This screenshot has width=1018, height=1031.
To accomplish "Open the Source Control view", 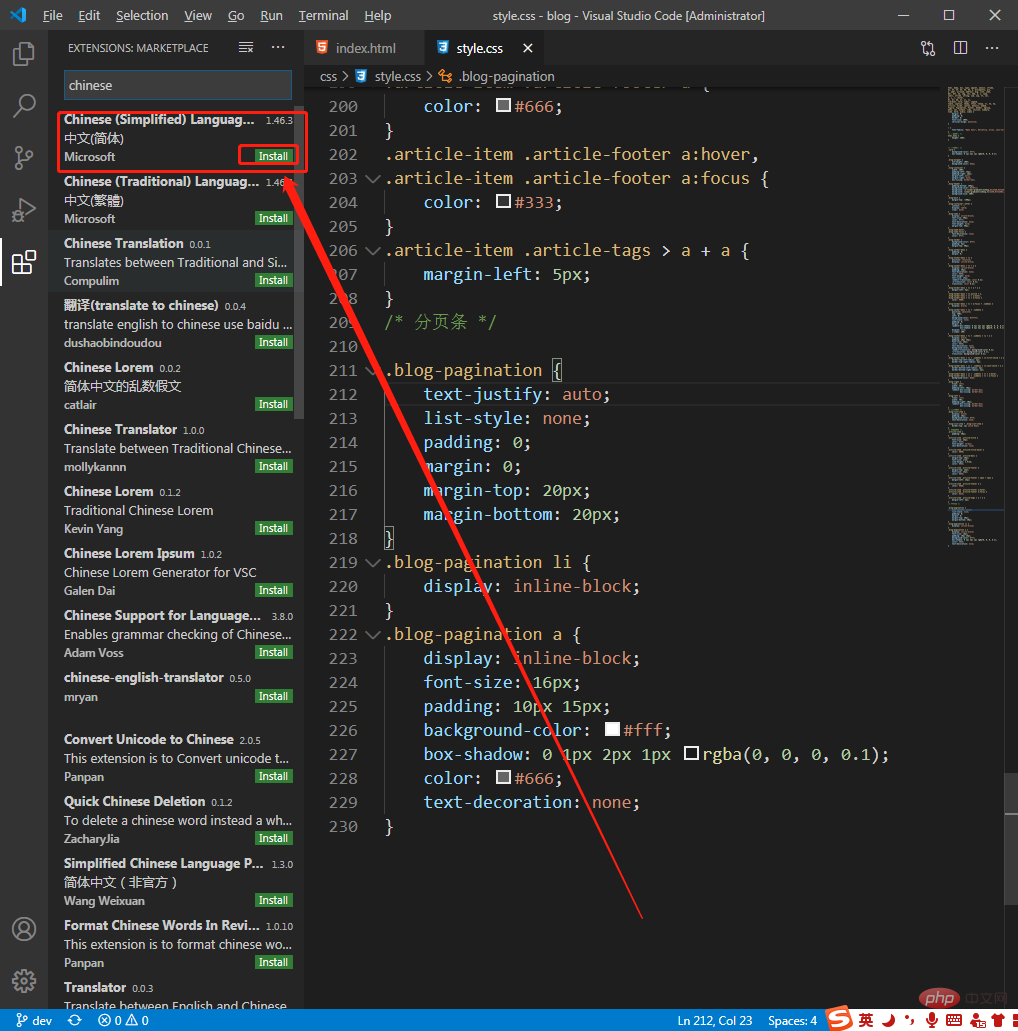I will (x=24, y=158).
